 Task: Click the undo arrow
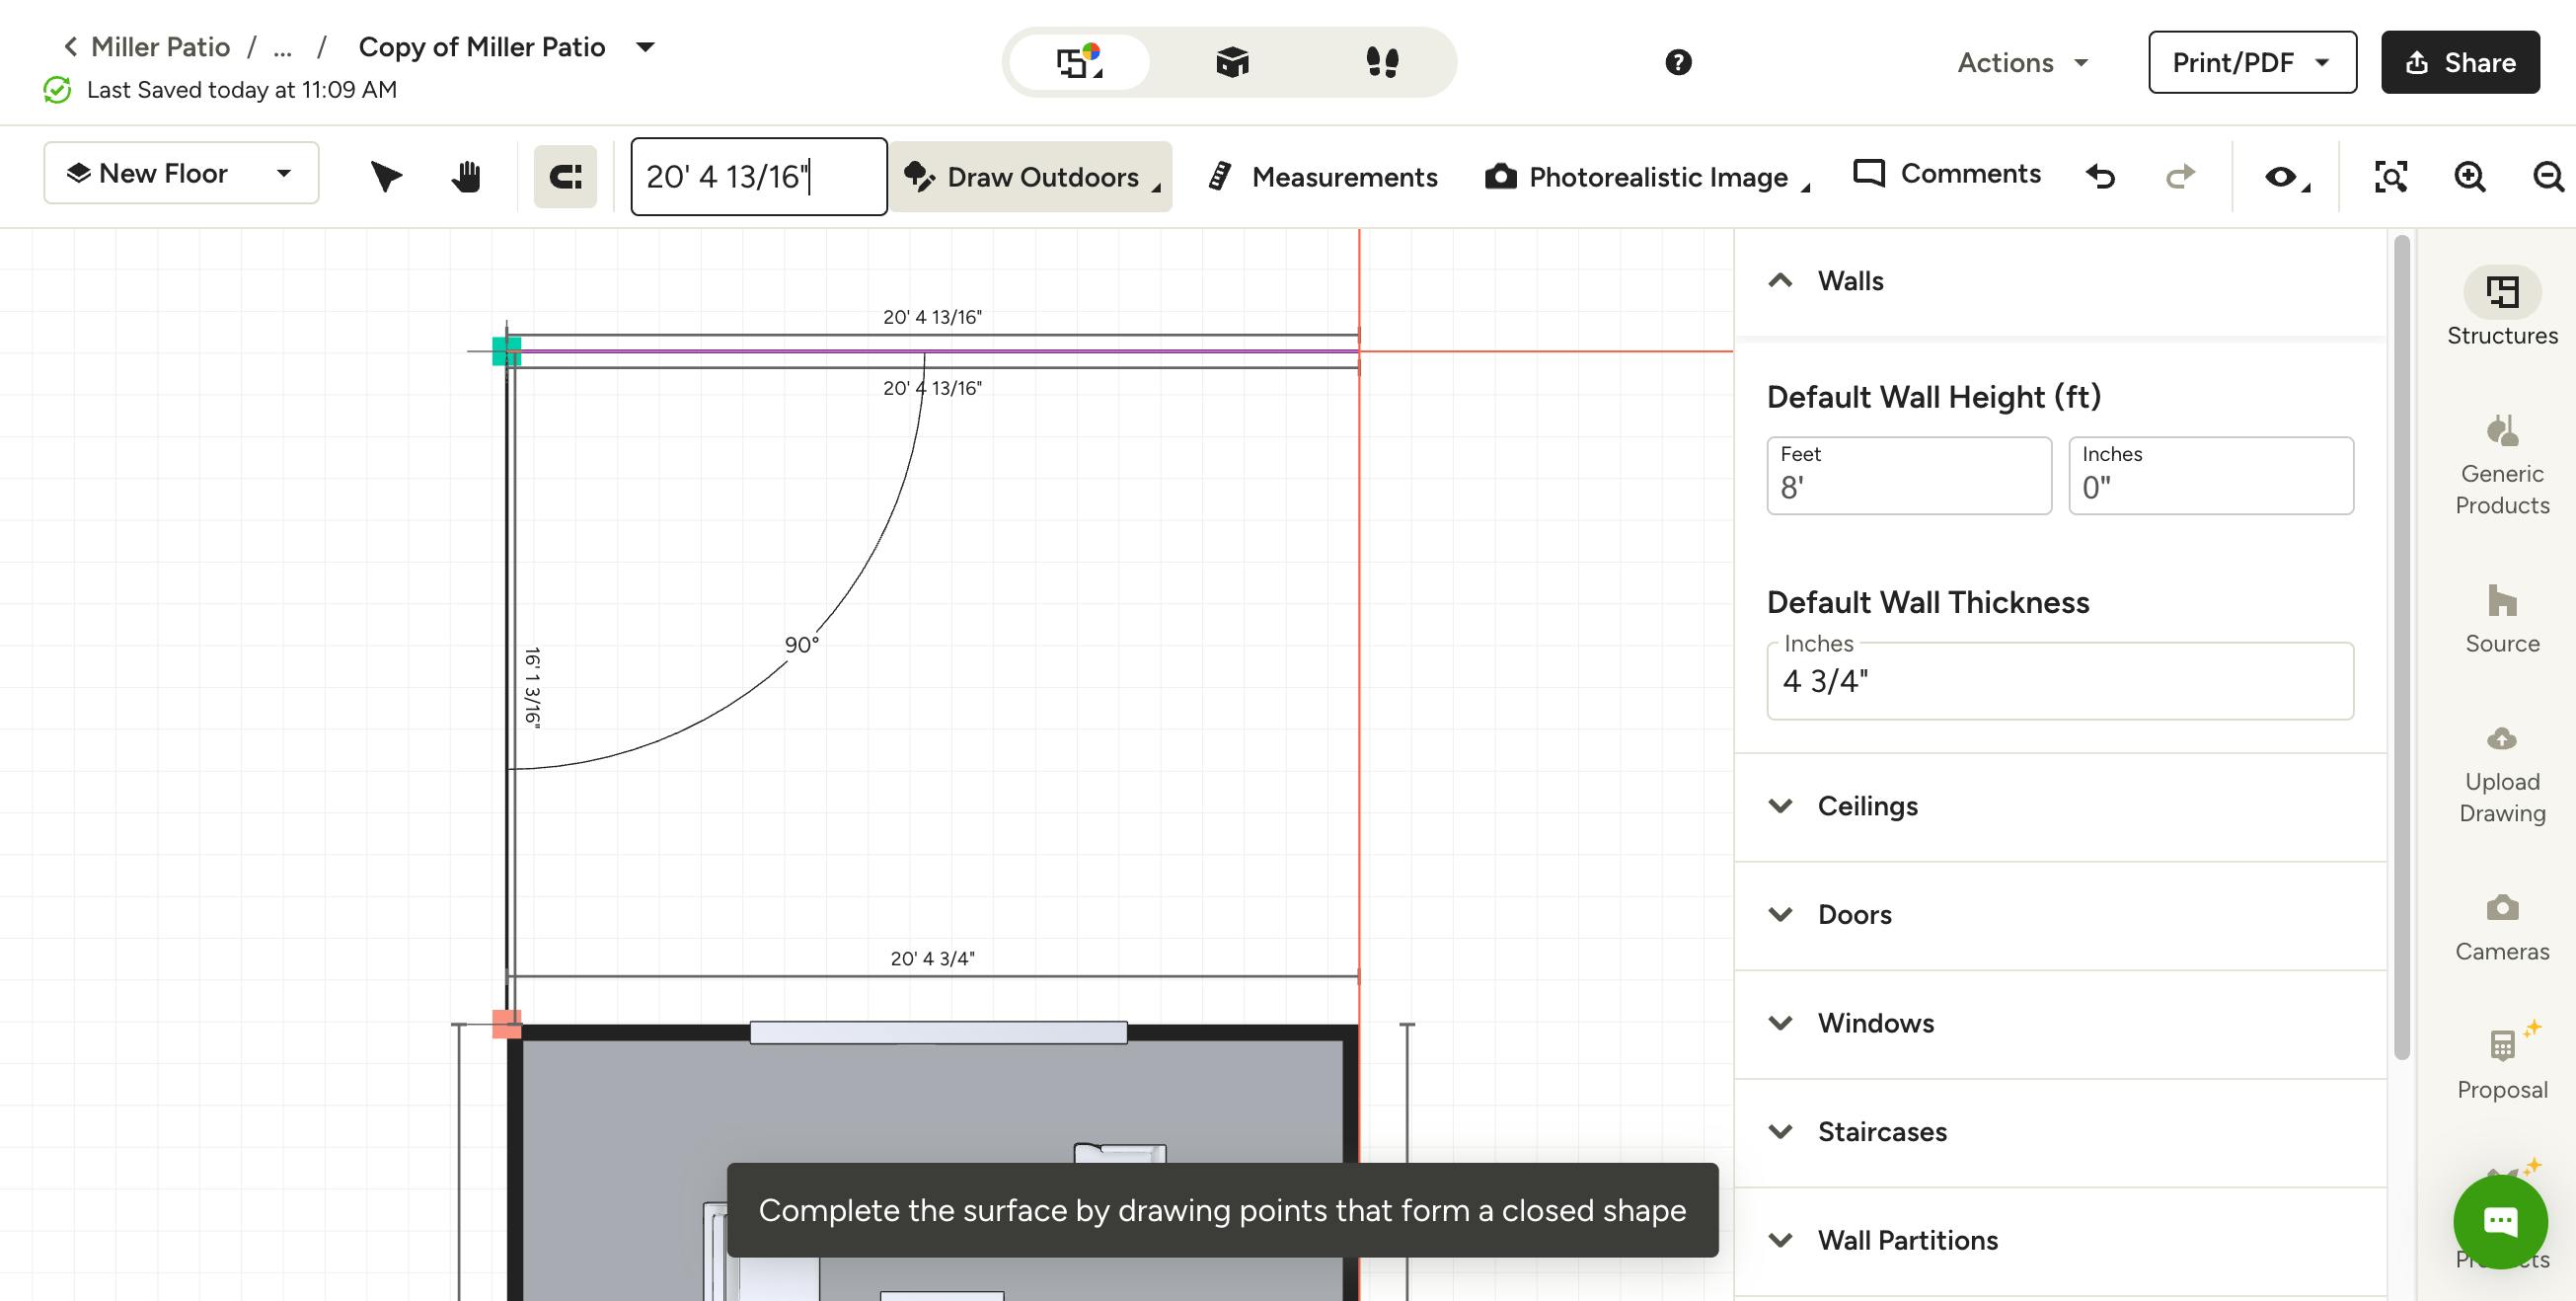point(2101,177)
